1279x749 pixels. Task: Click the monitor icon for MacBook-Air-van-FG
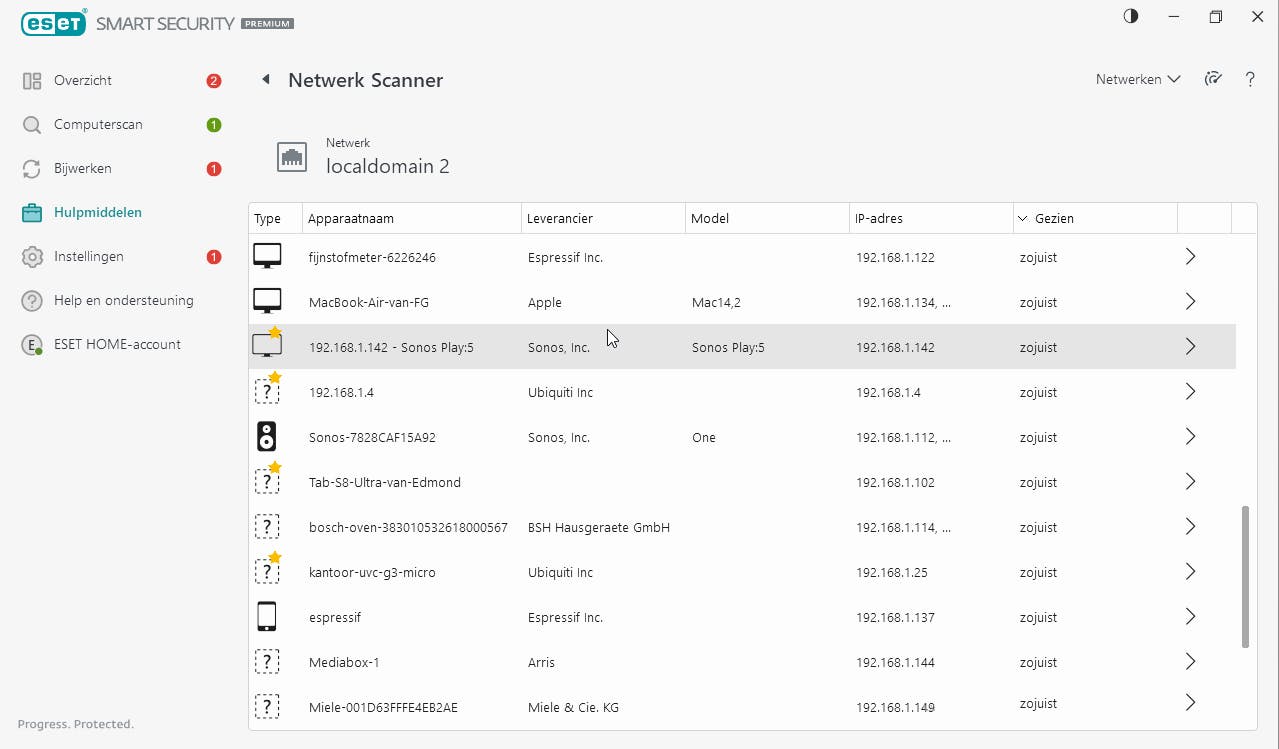[267, 301]
